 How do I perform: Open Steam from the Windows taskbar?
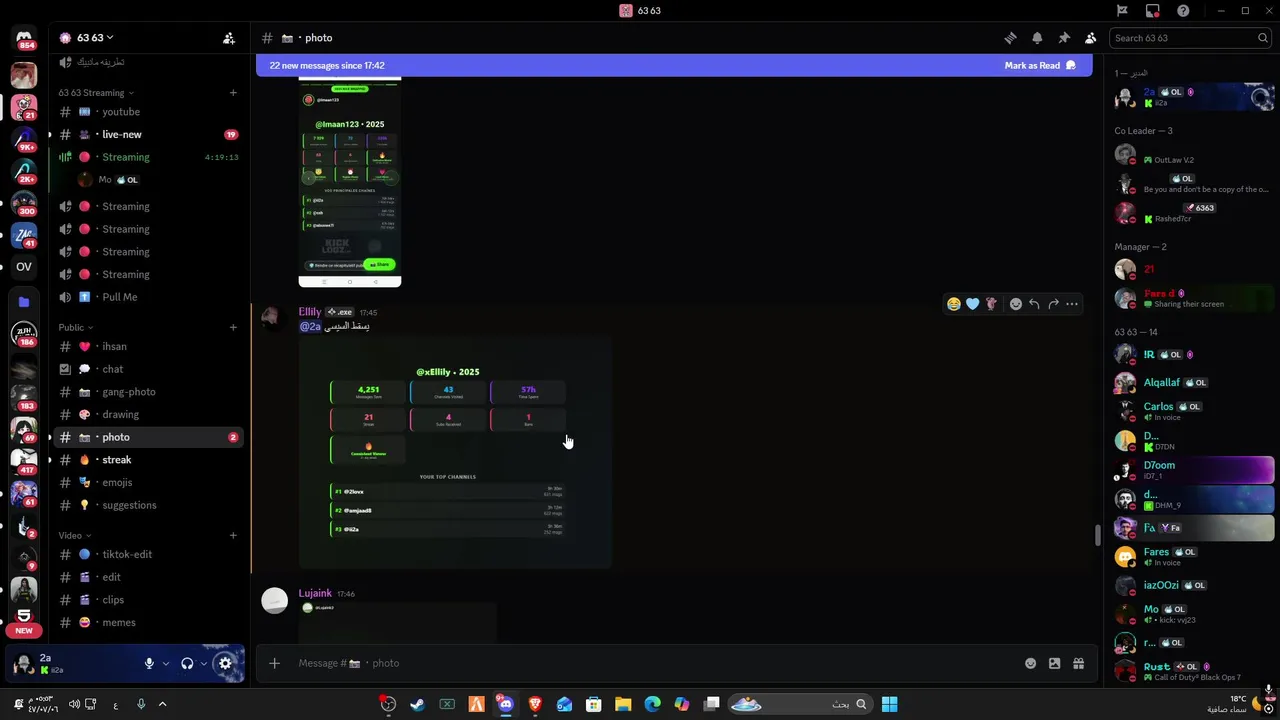coord(417,704)
